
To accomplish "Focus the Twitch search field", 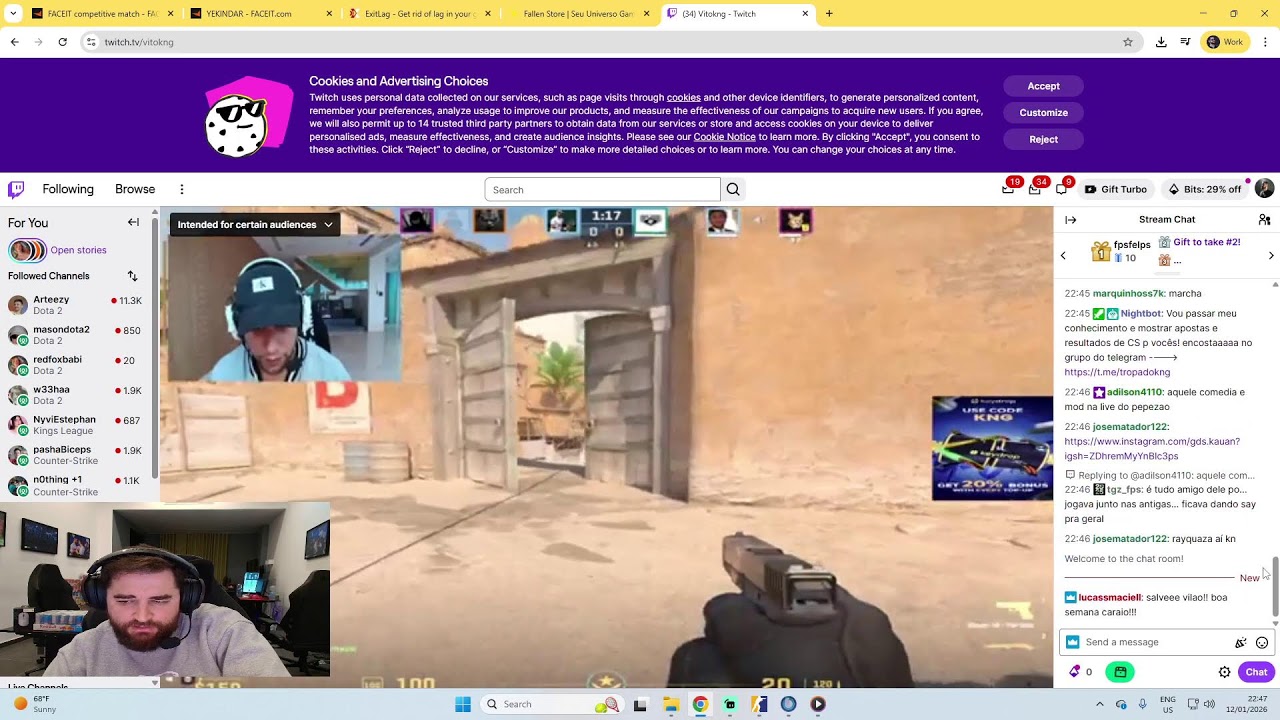I will 602,190.
